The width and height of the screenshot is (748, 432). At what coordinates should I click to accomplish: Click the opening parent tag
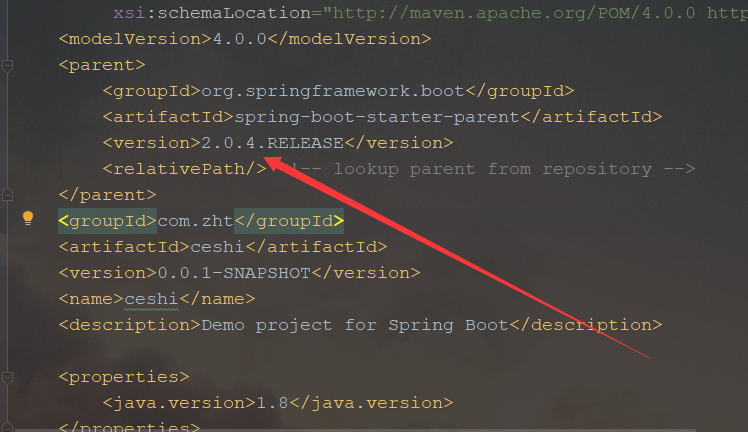click(x=102, y=65)
